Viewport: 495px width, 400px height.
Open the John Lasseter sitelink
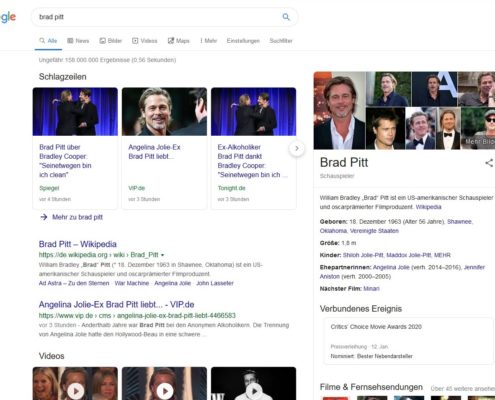[215, 283]
